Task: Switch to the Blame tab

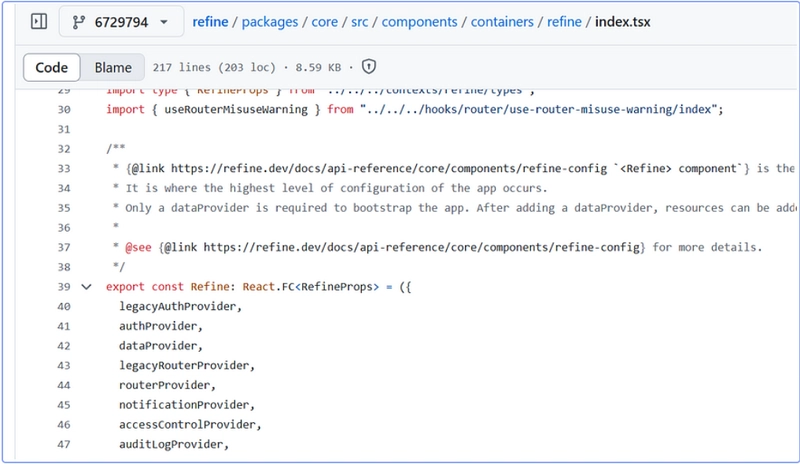Action: click(x=113, y=67)
